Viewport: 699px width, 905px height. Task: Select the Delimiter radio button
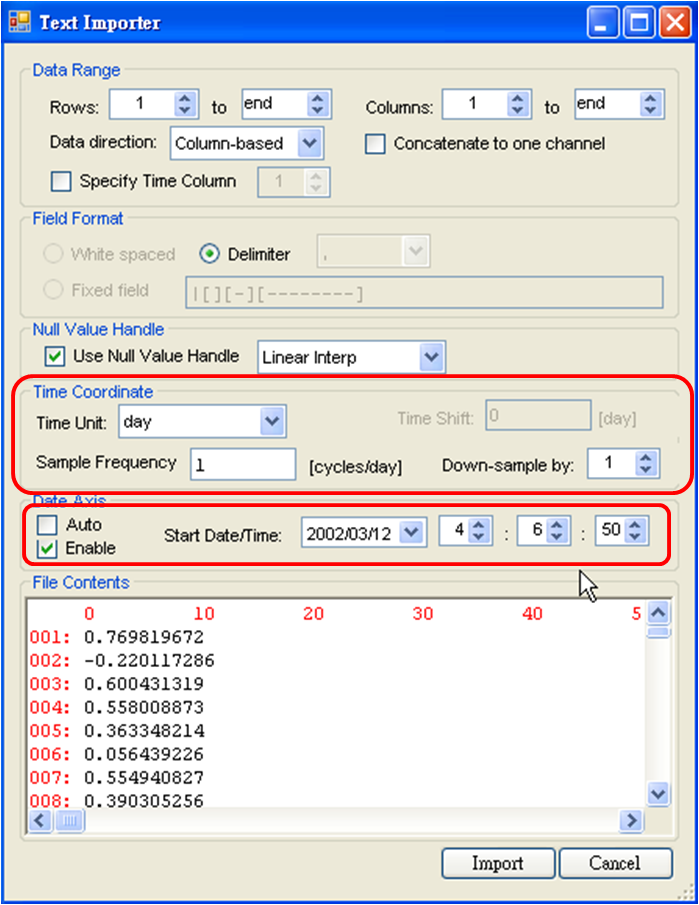(x=210, y=254)
